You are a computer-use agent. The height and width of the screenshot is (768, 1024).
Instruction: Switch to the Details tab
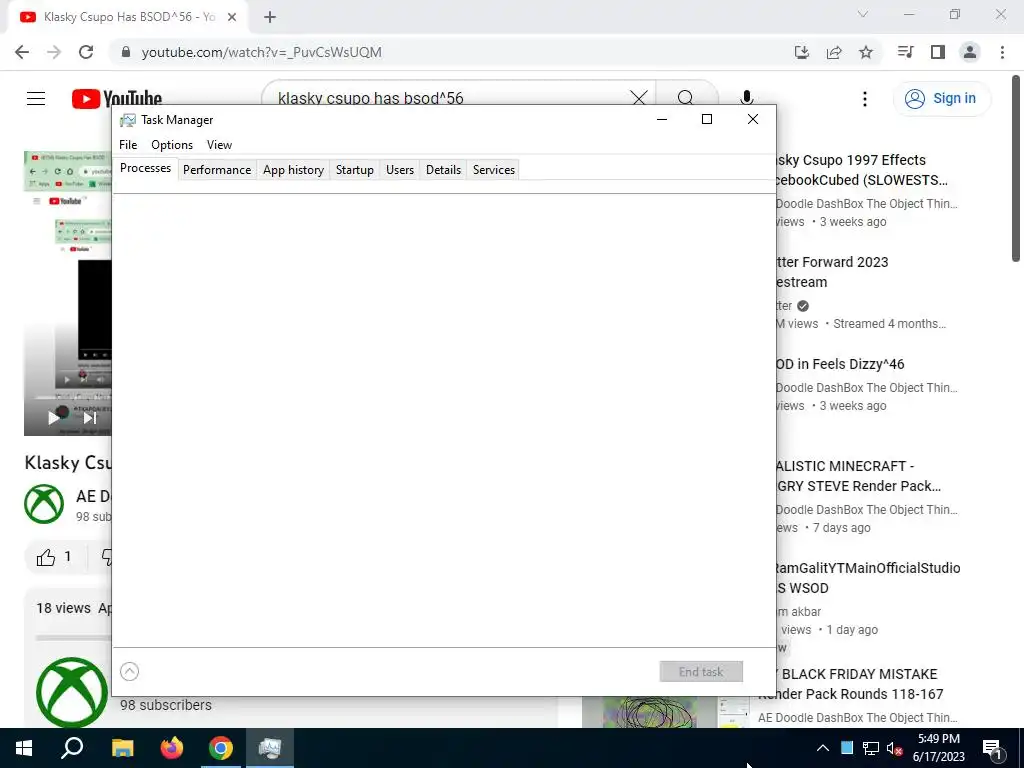[443, 170]
